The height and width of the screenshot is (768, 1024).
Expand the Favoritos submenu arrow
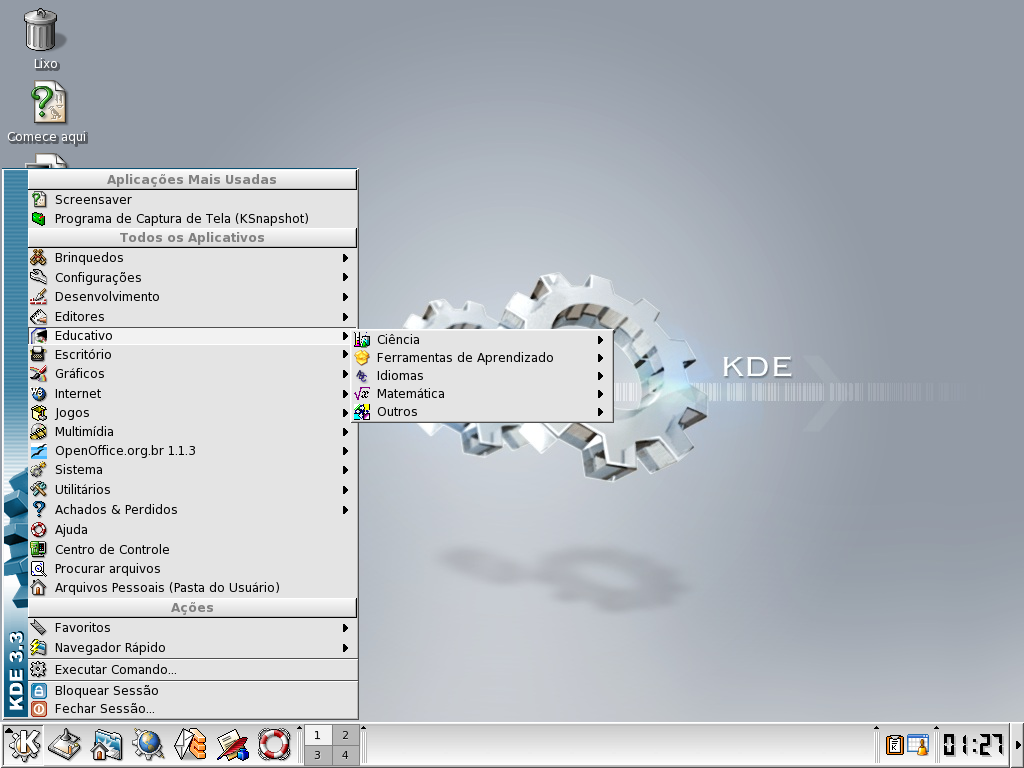tap(345, 628)
